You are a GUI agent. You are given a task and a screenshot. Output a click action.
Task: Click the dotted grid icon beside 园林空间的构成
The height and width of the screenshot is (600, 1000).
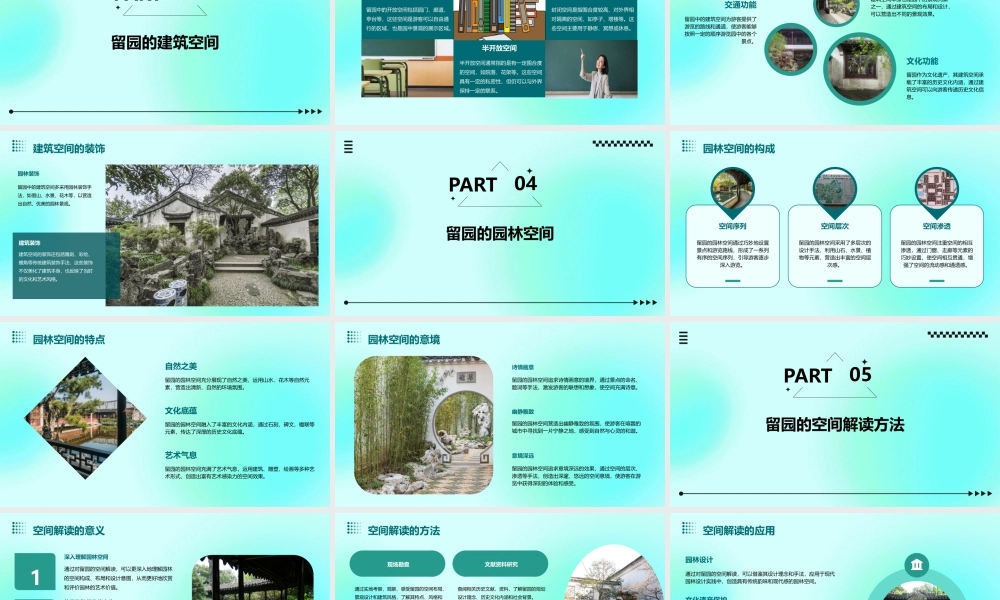[x=688, y=147]
